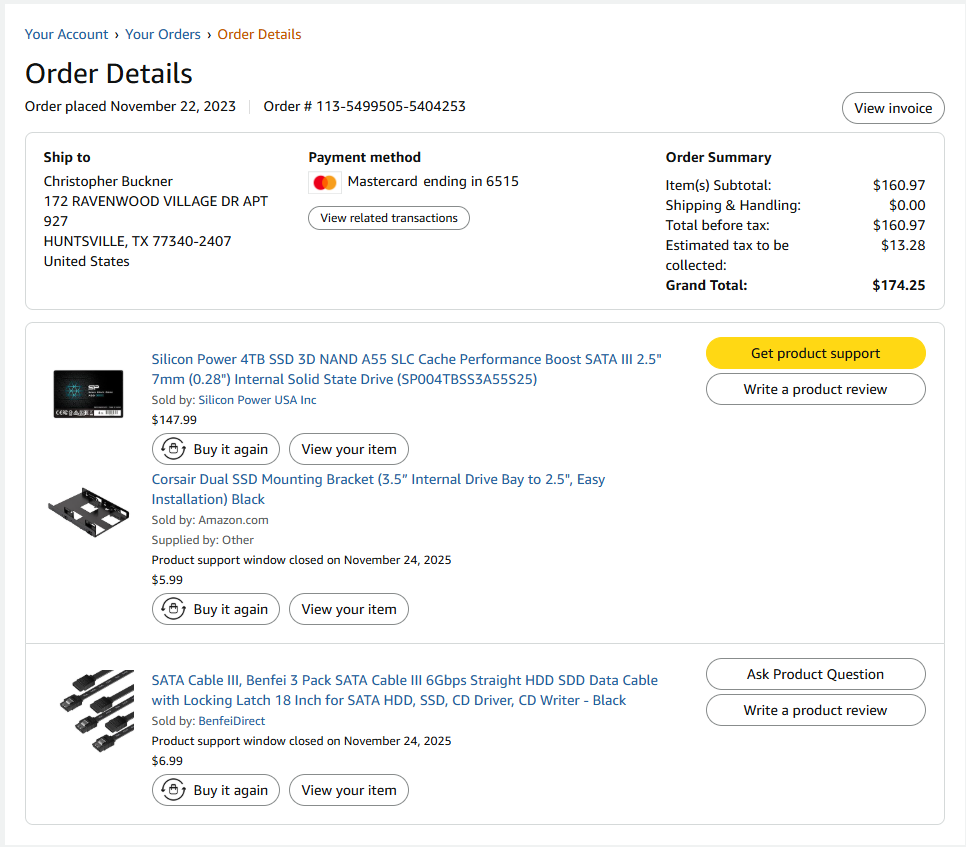
Task: Open the Silicon Power USA Inc seller link
Action: pyautogui.click(x=257, y=400)
